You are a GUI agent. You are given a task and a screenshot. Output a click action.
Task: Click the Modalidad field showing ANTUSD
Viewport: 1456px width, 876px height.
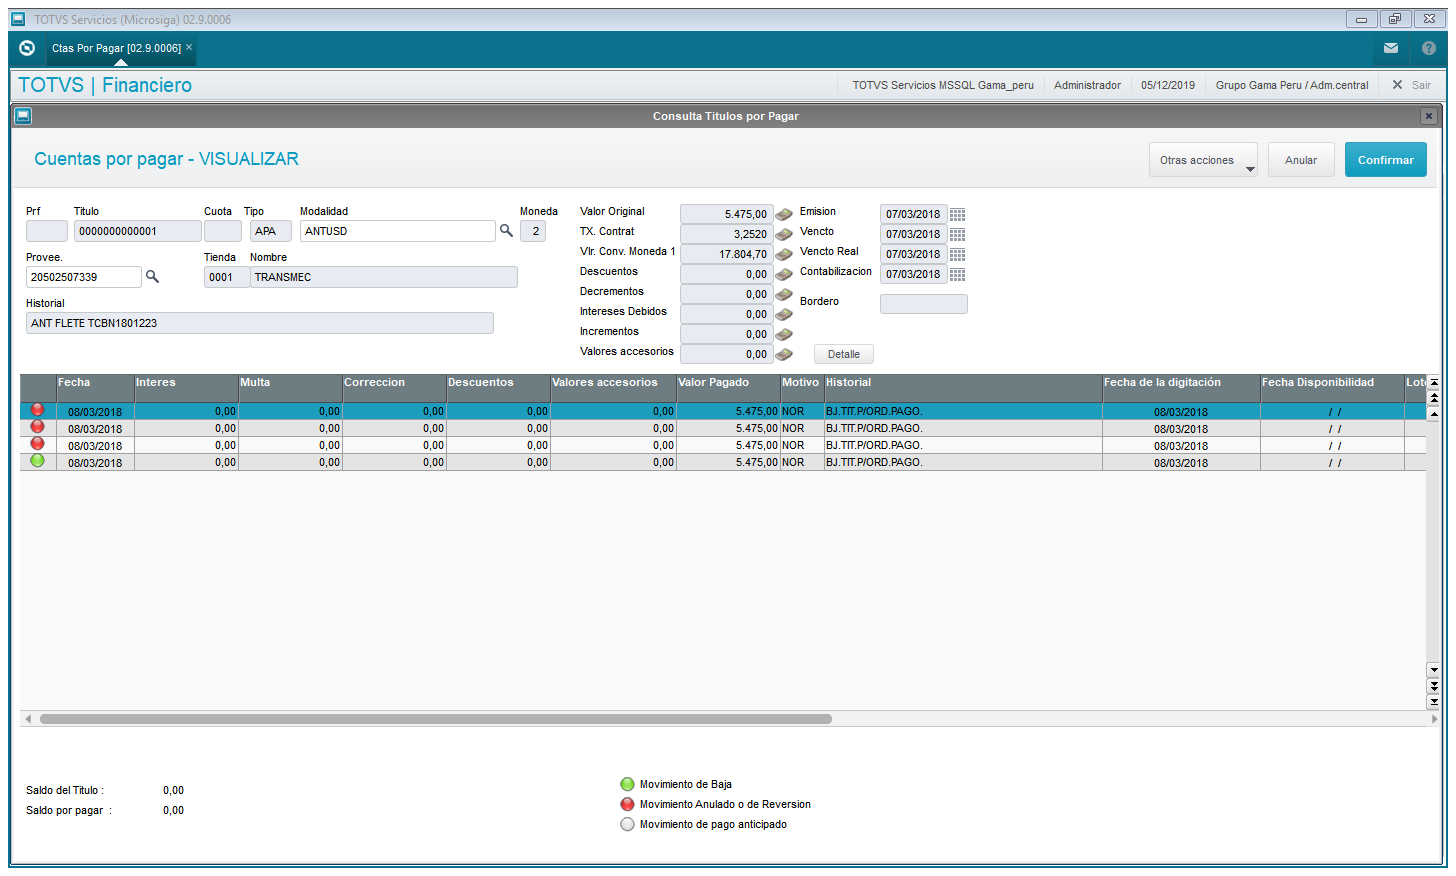tap(398, 231)
